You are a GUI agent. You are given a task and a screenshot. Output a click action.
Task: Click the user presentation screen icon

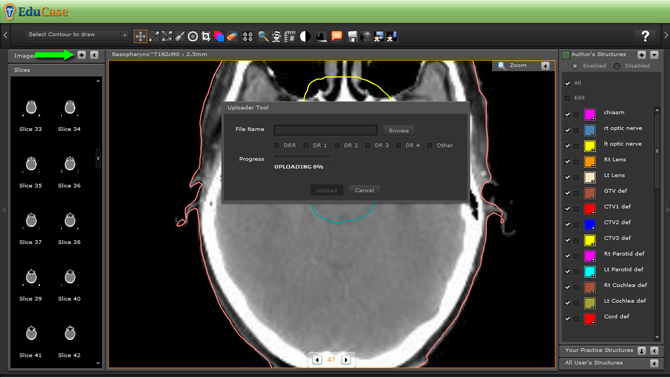click(x=379, y=36)
